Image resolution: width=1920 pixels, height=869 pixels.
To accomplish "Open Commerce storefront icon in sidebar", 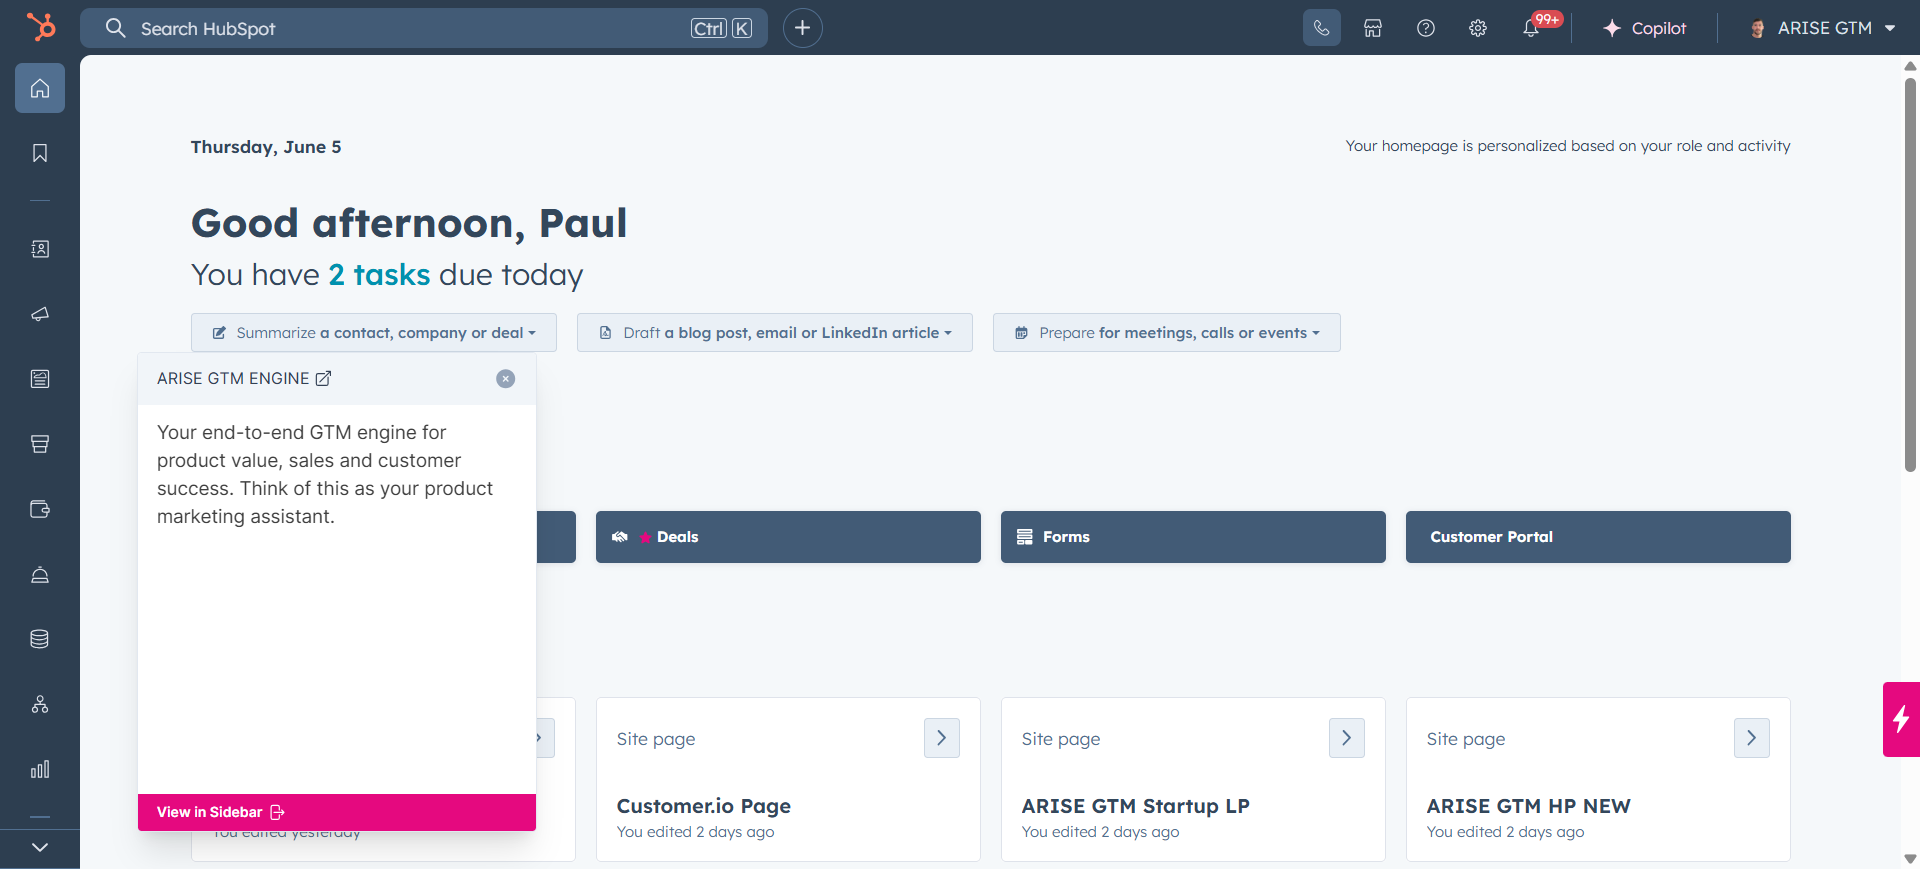I will click(40, 444).
